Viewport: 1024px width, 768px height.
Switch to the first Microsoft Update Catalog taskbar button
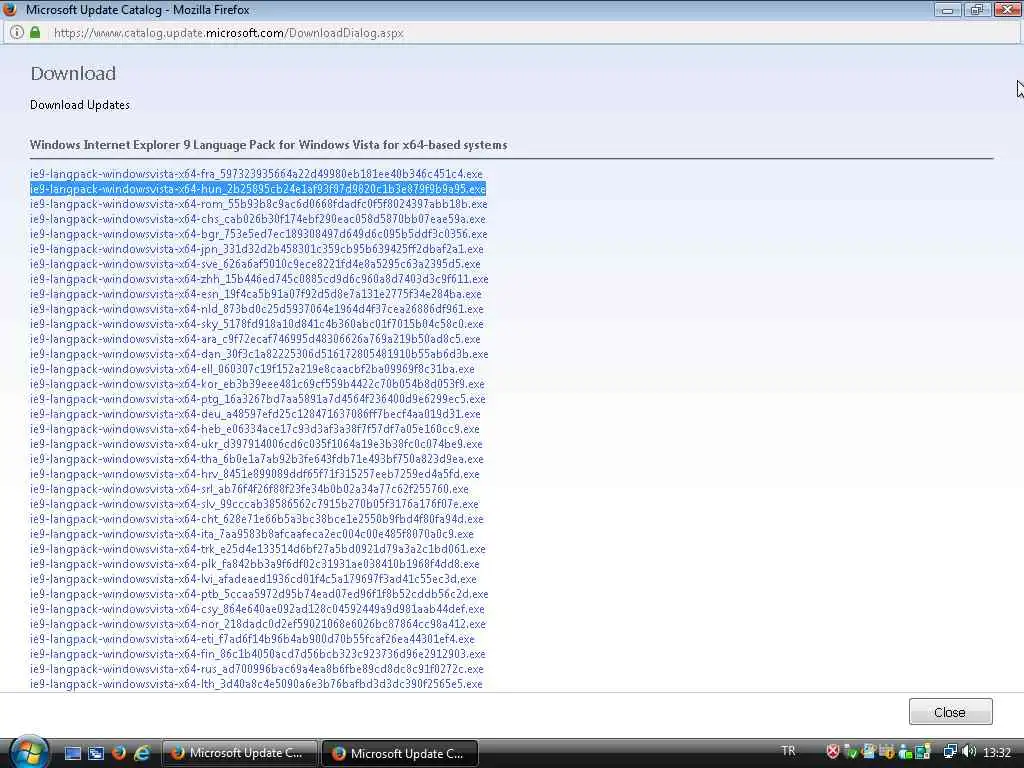pos(239,753)
